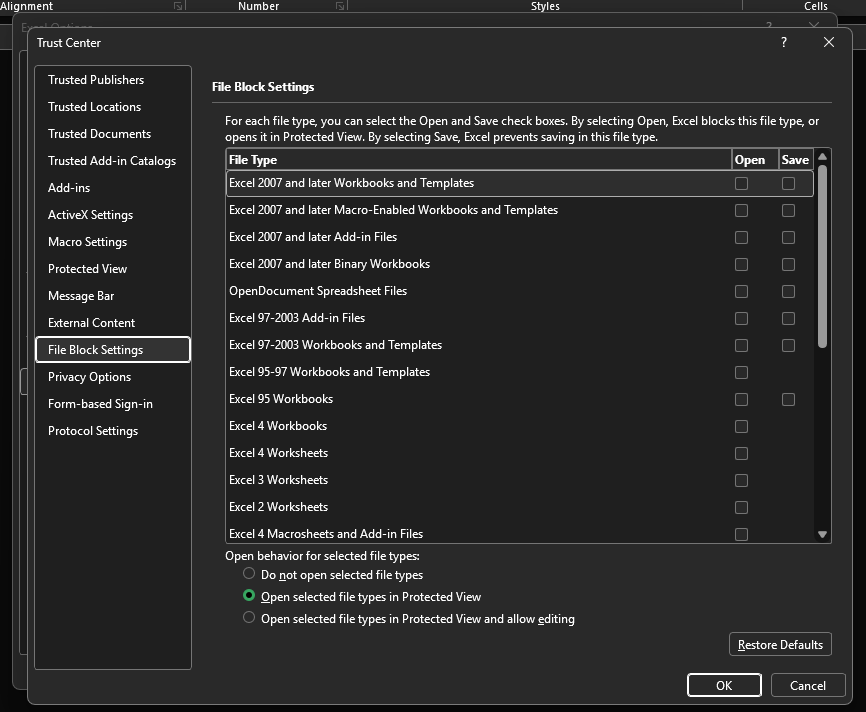Check Open for Excel 2007 and later Workbooks and Templates

point(741,183)
